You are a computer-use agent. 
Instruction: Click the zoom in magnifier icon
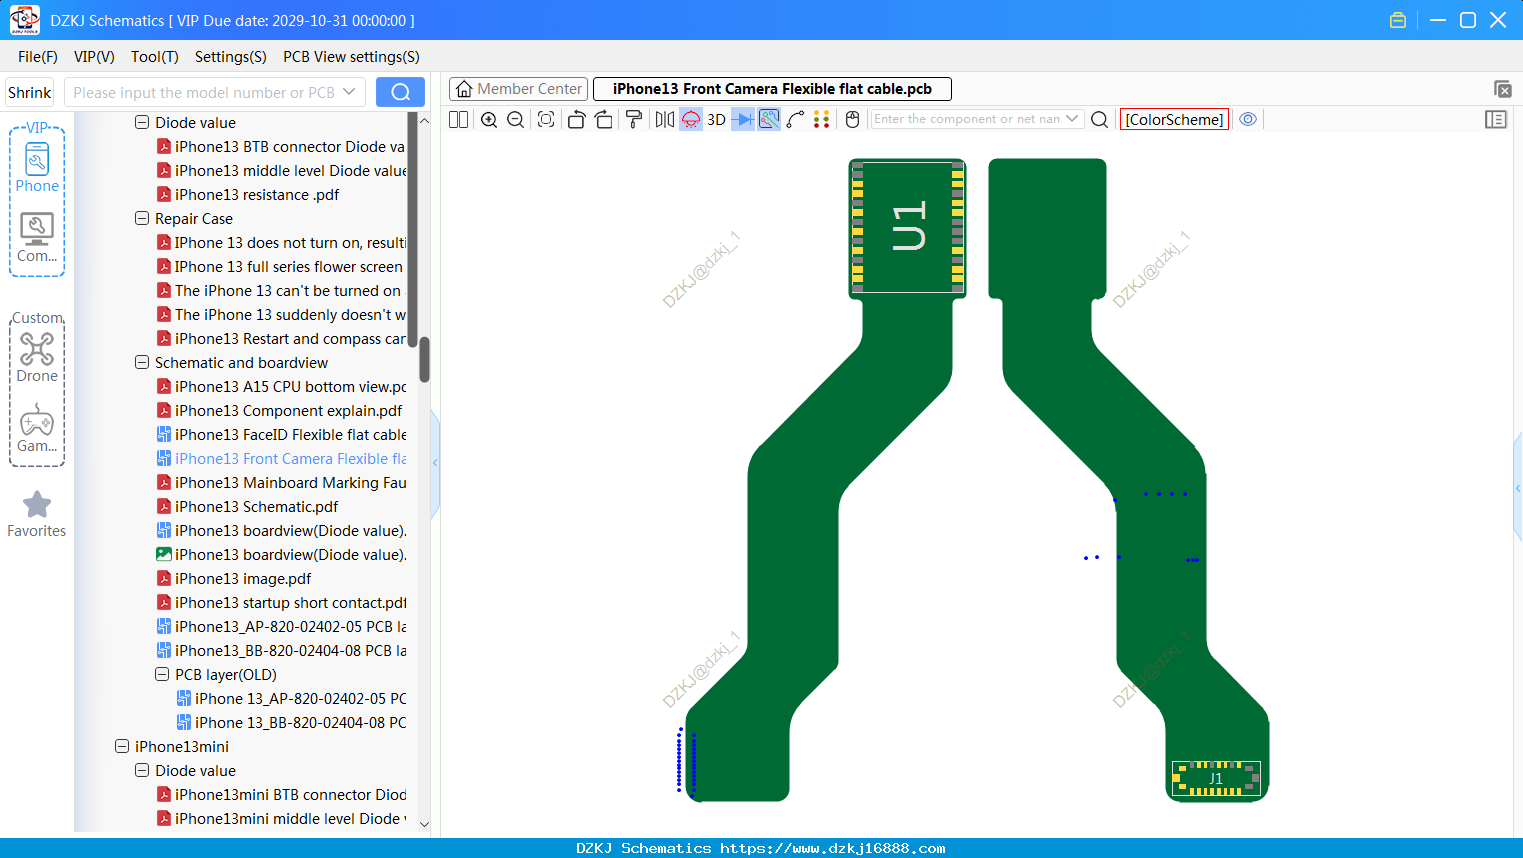[x=489, y=119]
